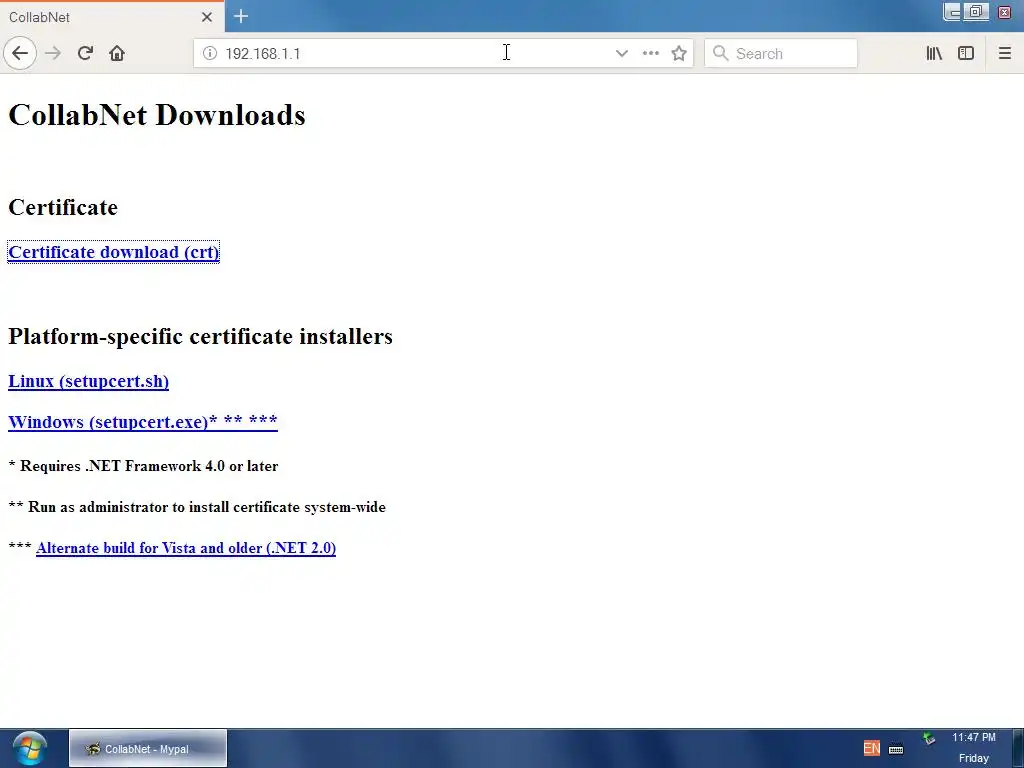Viewport: 1024px width, 768px height.
Task: Open the browser home page
Action: click(x=117, y=53)
